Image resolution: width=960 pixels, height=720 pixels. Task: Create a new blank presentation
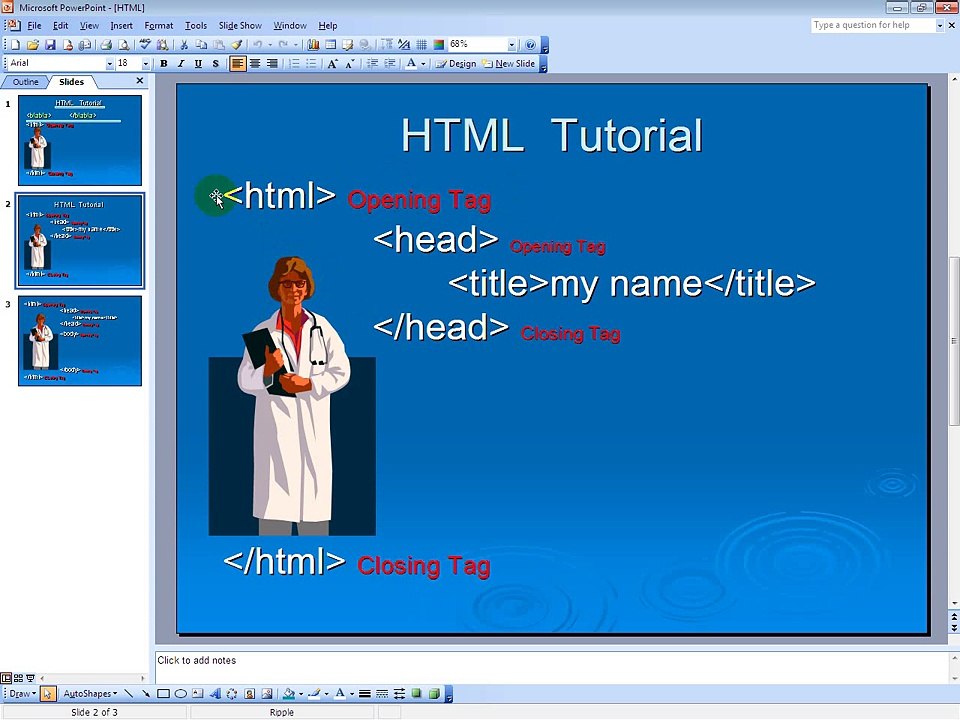point(15,45)
